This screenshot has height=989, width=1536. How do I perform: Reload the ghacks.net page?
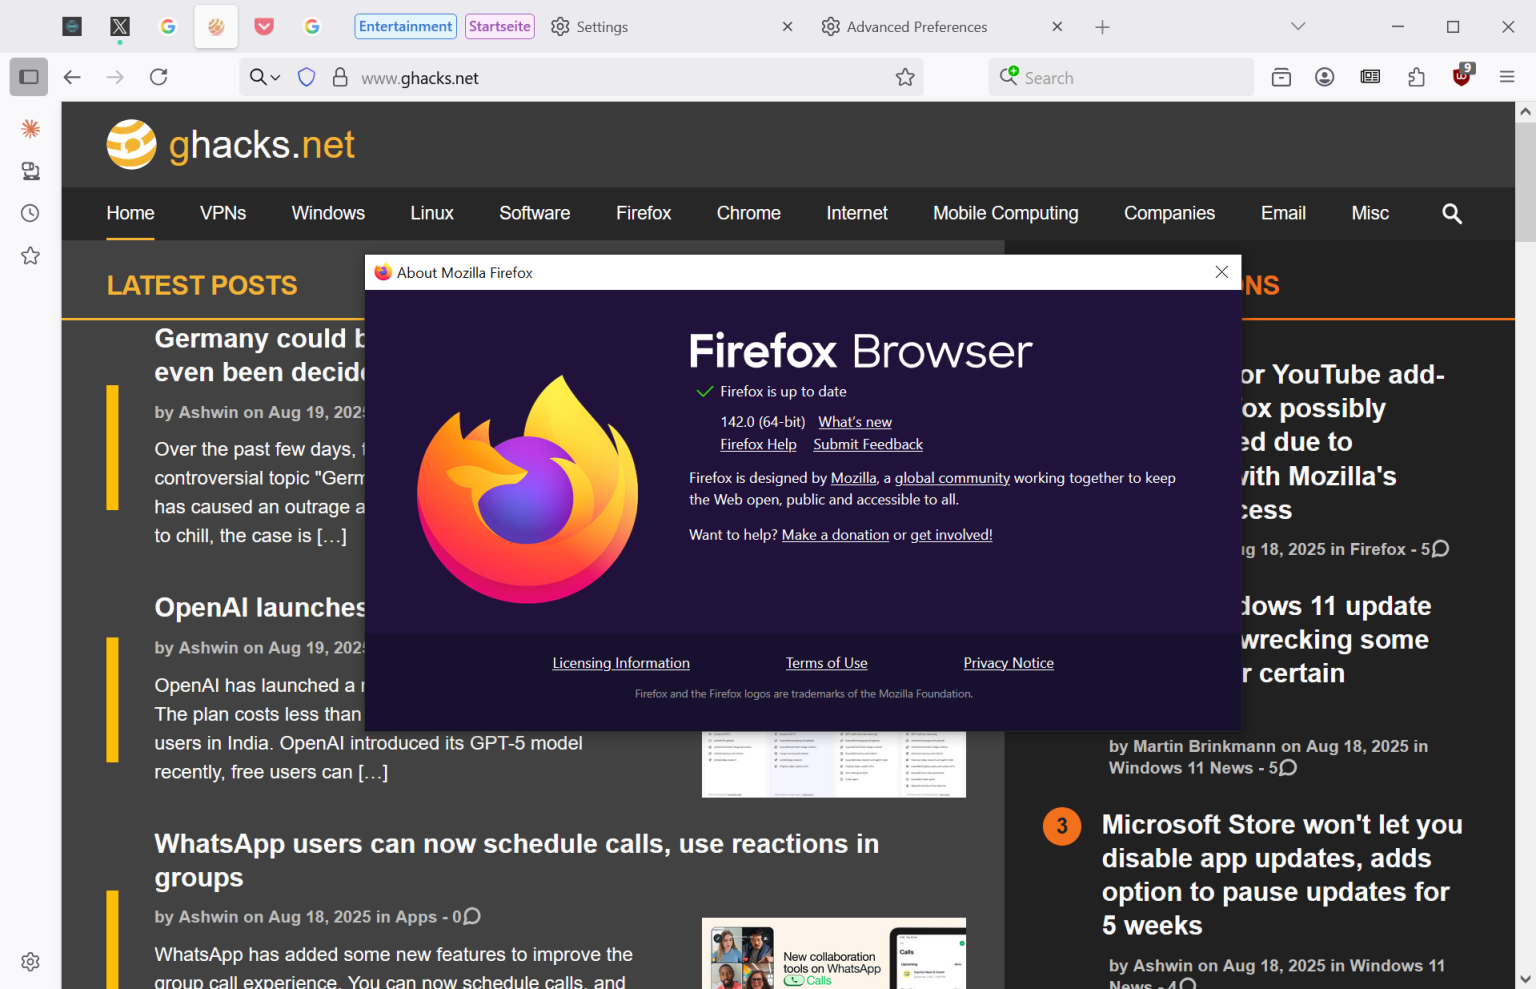tap(158, 76)
